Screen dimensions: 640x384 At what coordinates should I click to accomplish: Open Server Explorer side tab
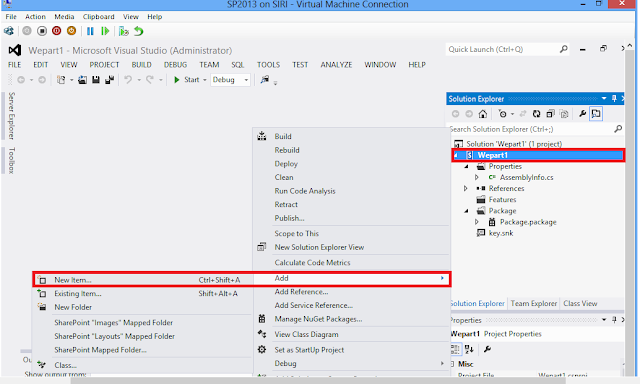[11, 115]
